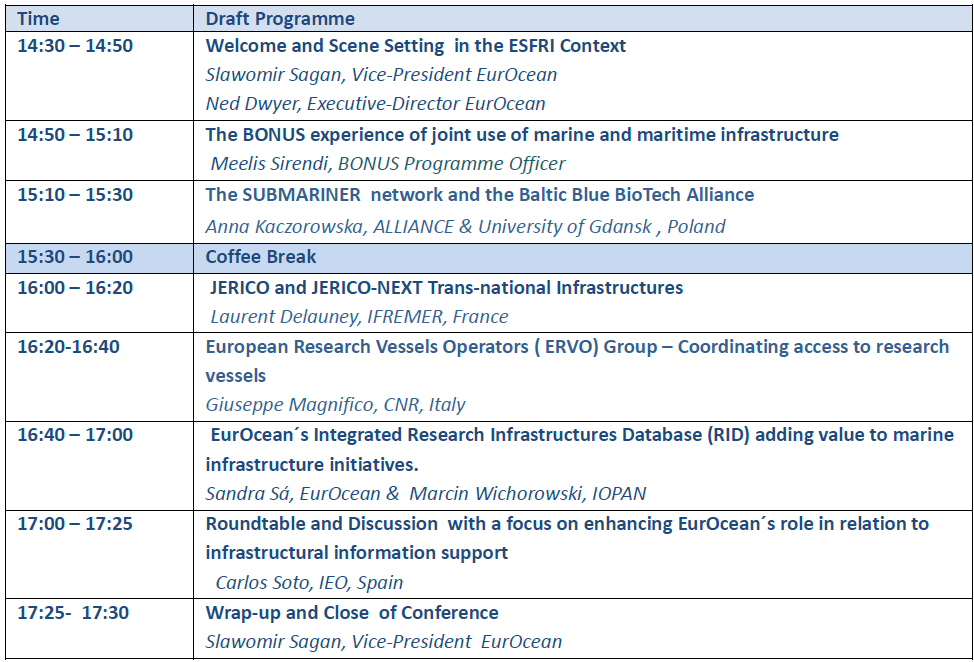
Task: Click Meelis Sirendi, BONUS Programme Officer
Action: pyautogui.click(x=388, y=164)
